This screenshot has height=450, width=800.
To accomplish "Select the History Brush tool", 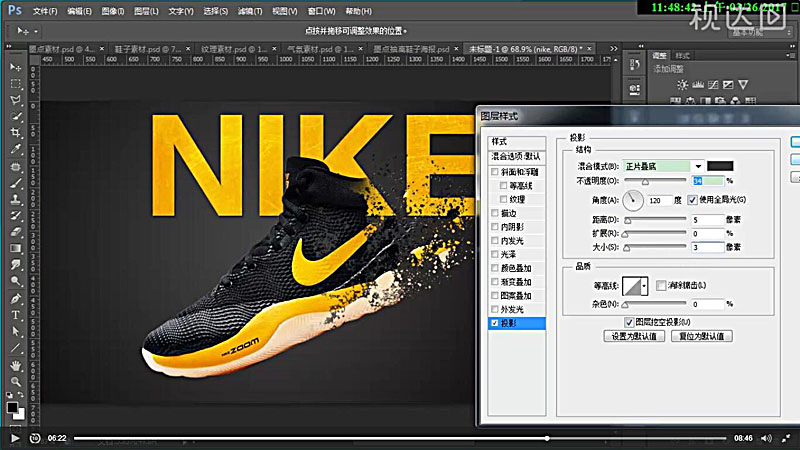I will click(16, 215).
